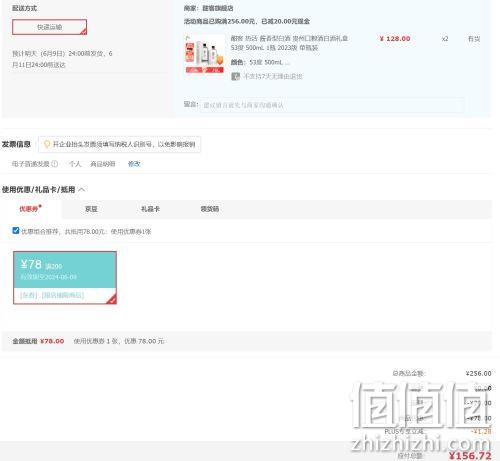Click the 留言 message input field
The width and height of the screenshot is (500, 461).
(x=332, y=105)
